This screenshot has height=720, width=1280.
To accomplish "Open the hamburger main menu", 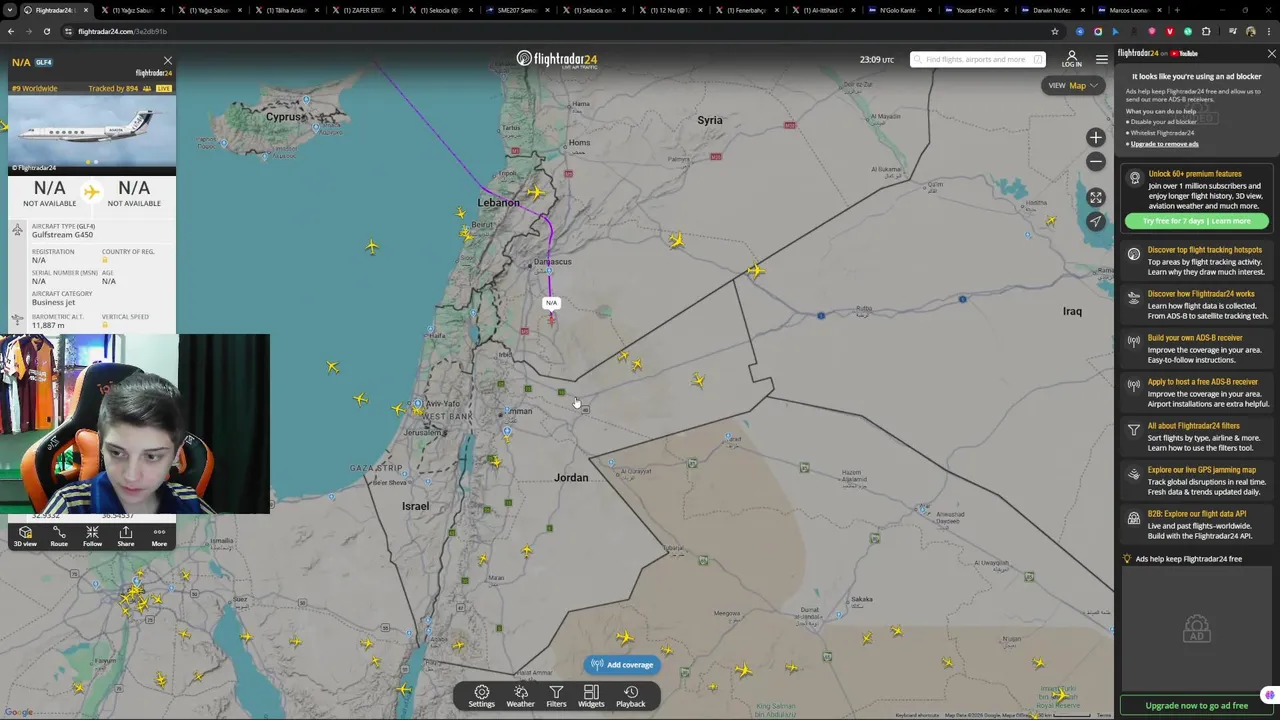I will point(1102,60).
